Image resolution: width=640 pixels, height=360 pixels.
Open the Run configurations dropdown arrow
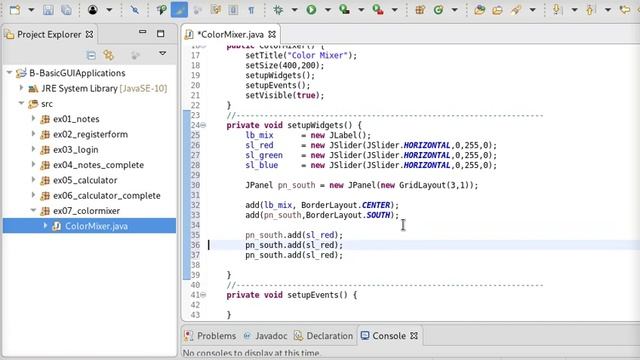(328, 10)
